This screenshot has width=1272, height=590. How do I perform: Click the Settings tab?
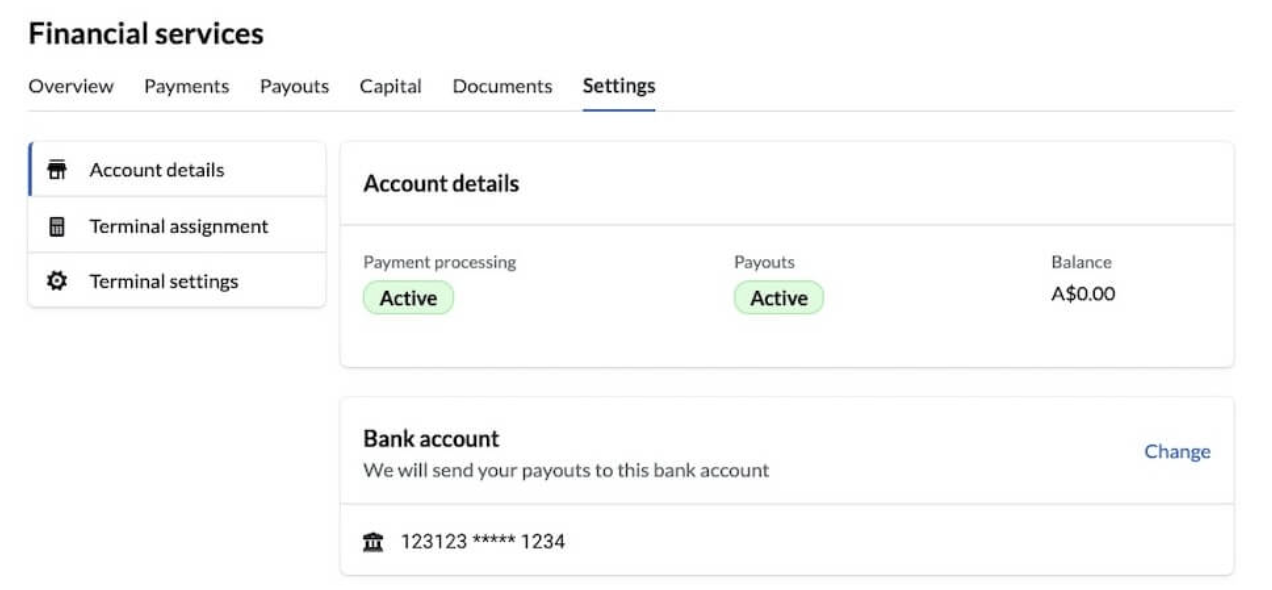click(x=618, y=86)
